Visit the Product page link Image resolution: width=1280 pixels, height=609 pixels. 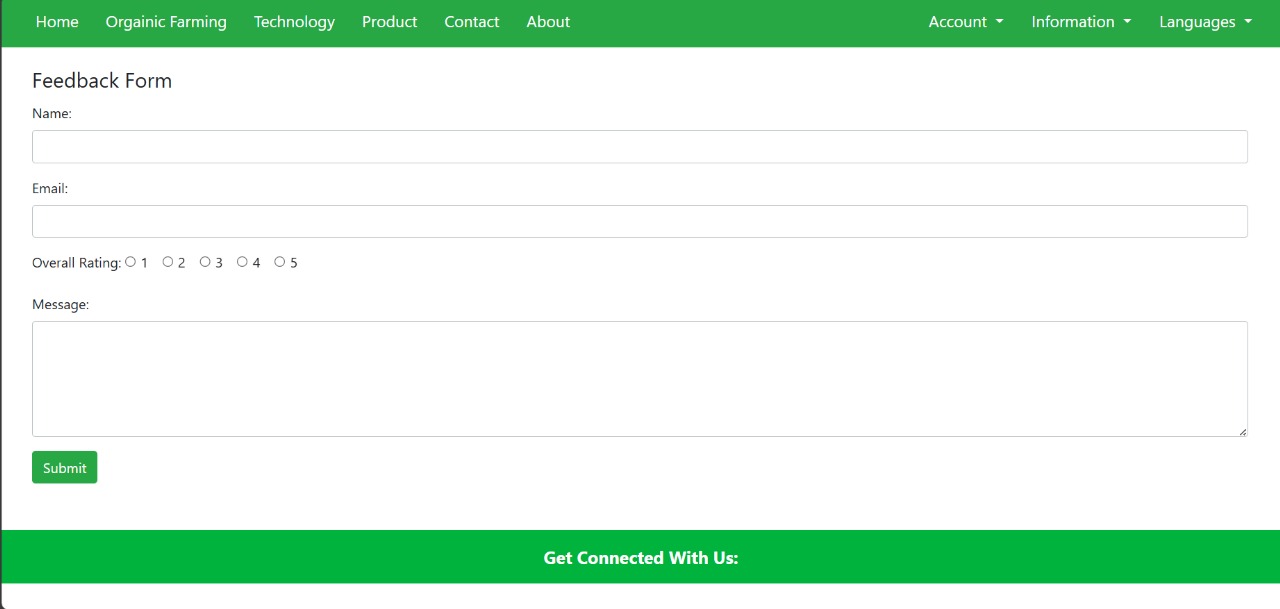click(x=389, y=21)
